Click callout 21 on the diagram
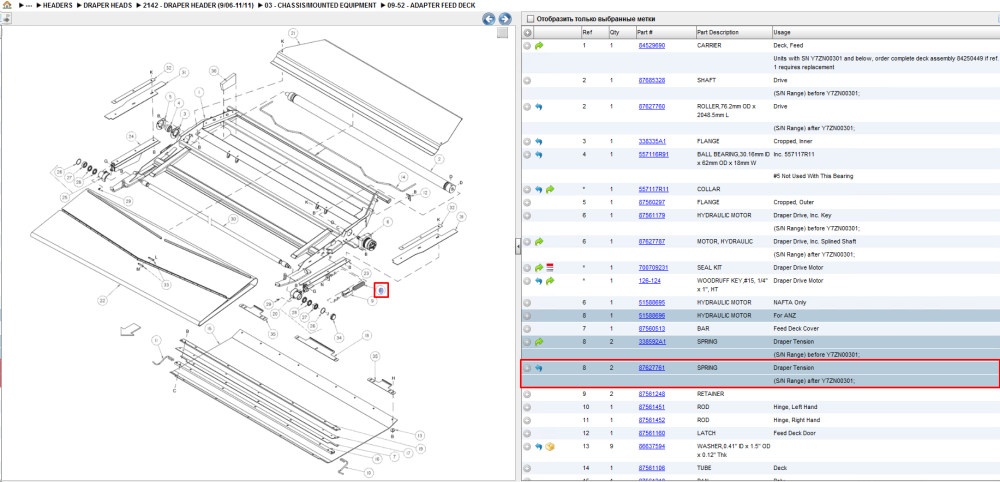 tap(293, 33)
